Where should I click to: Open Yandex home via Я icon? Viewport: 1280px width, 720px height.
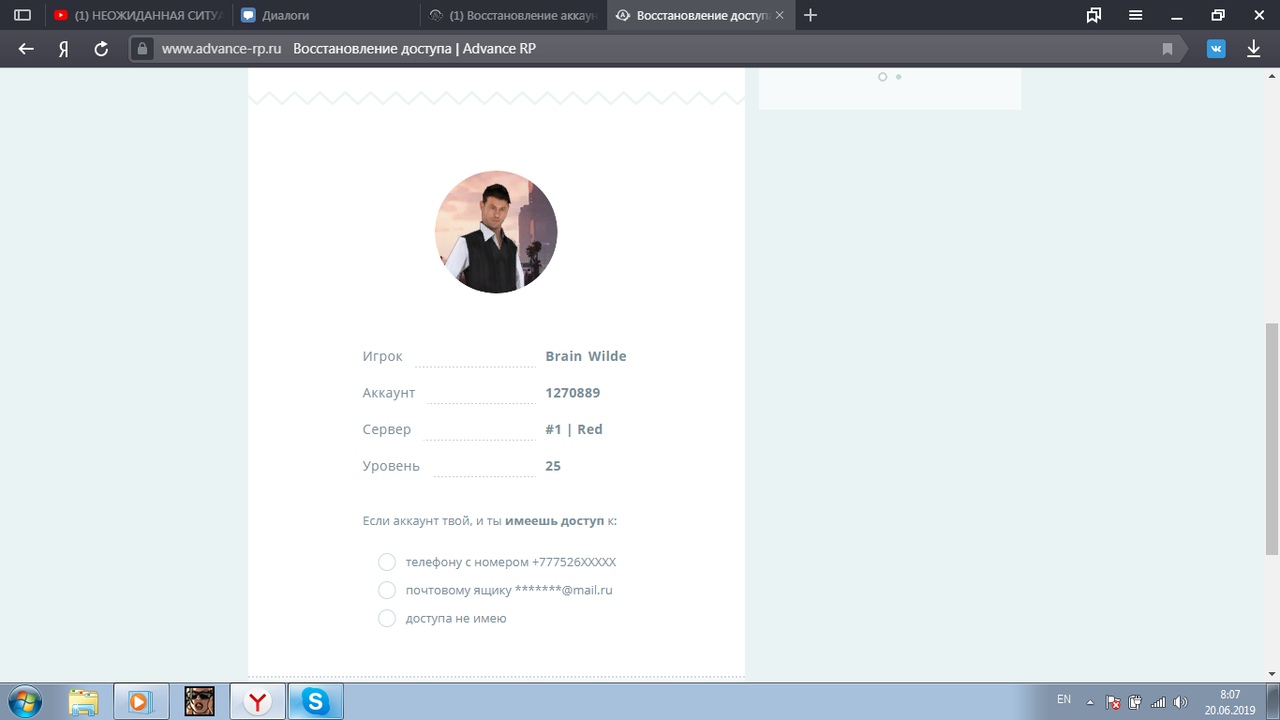coord(63,48)
